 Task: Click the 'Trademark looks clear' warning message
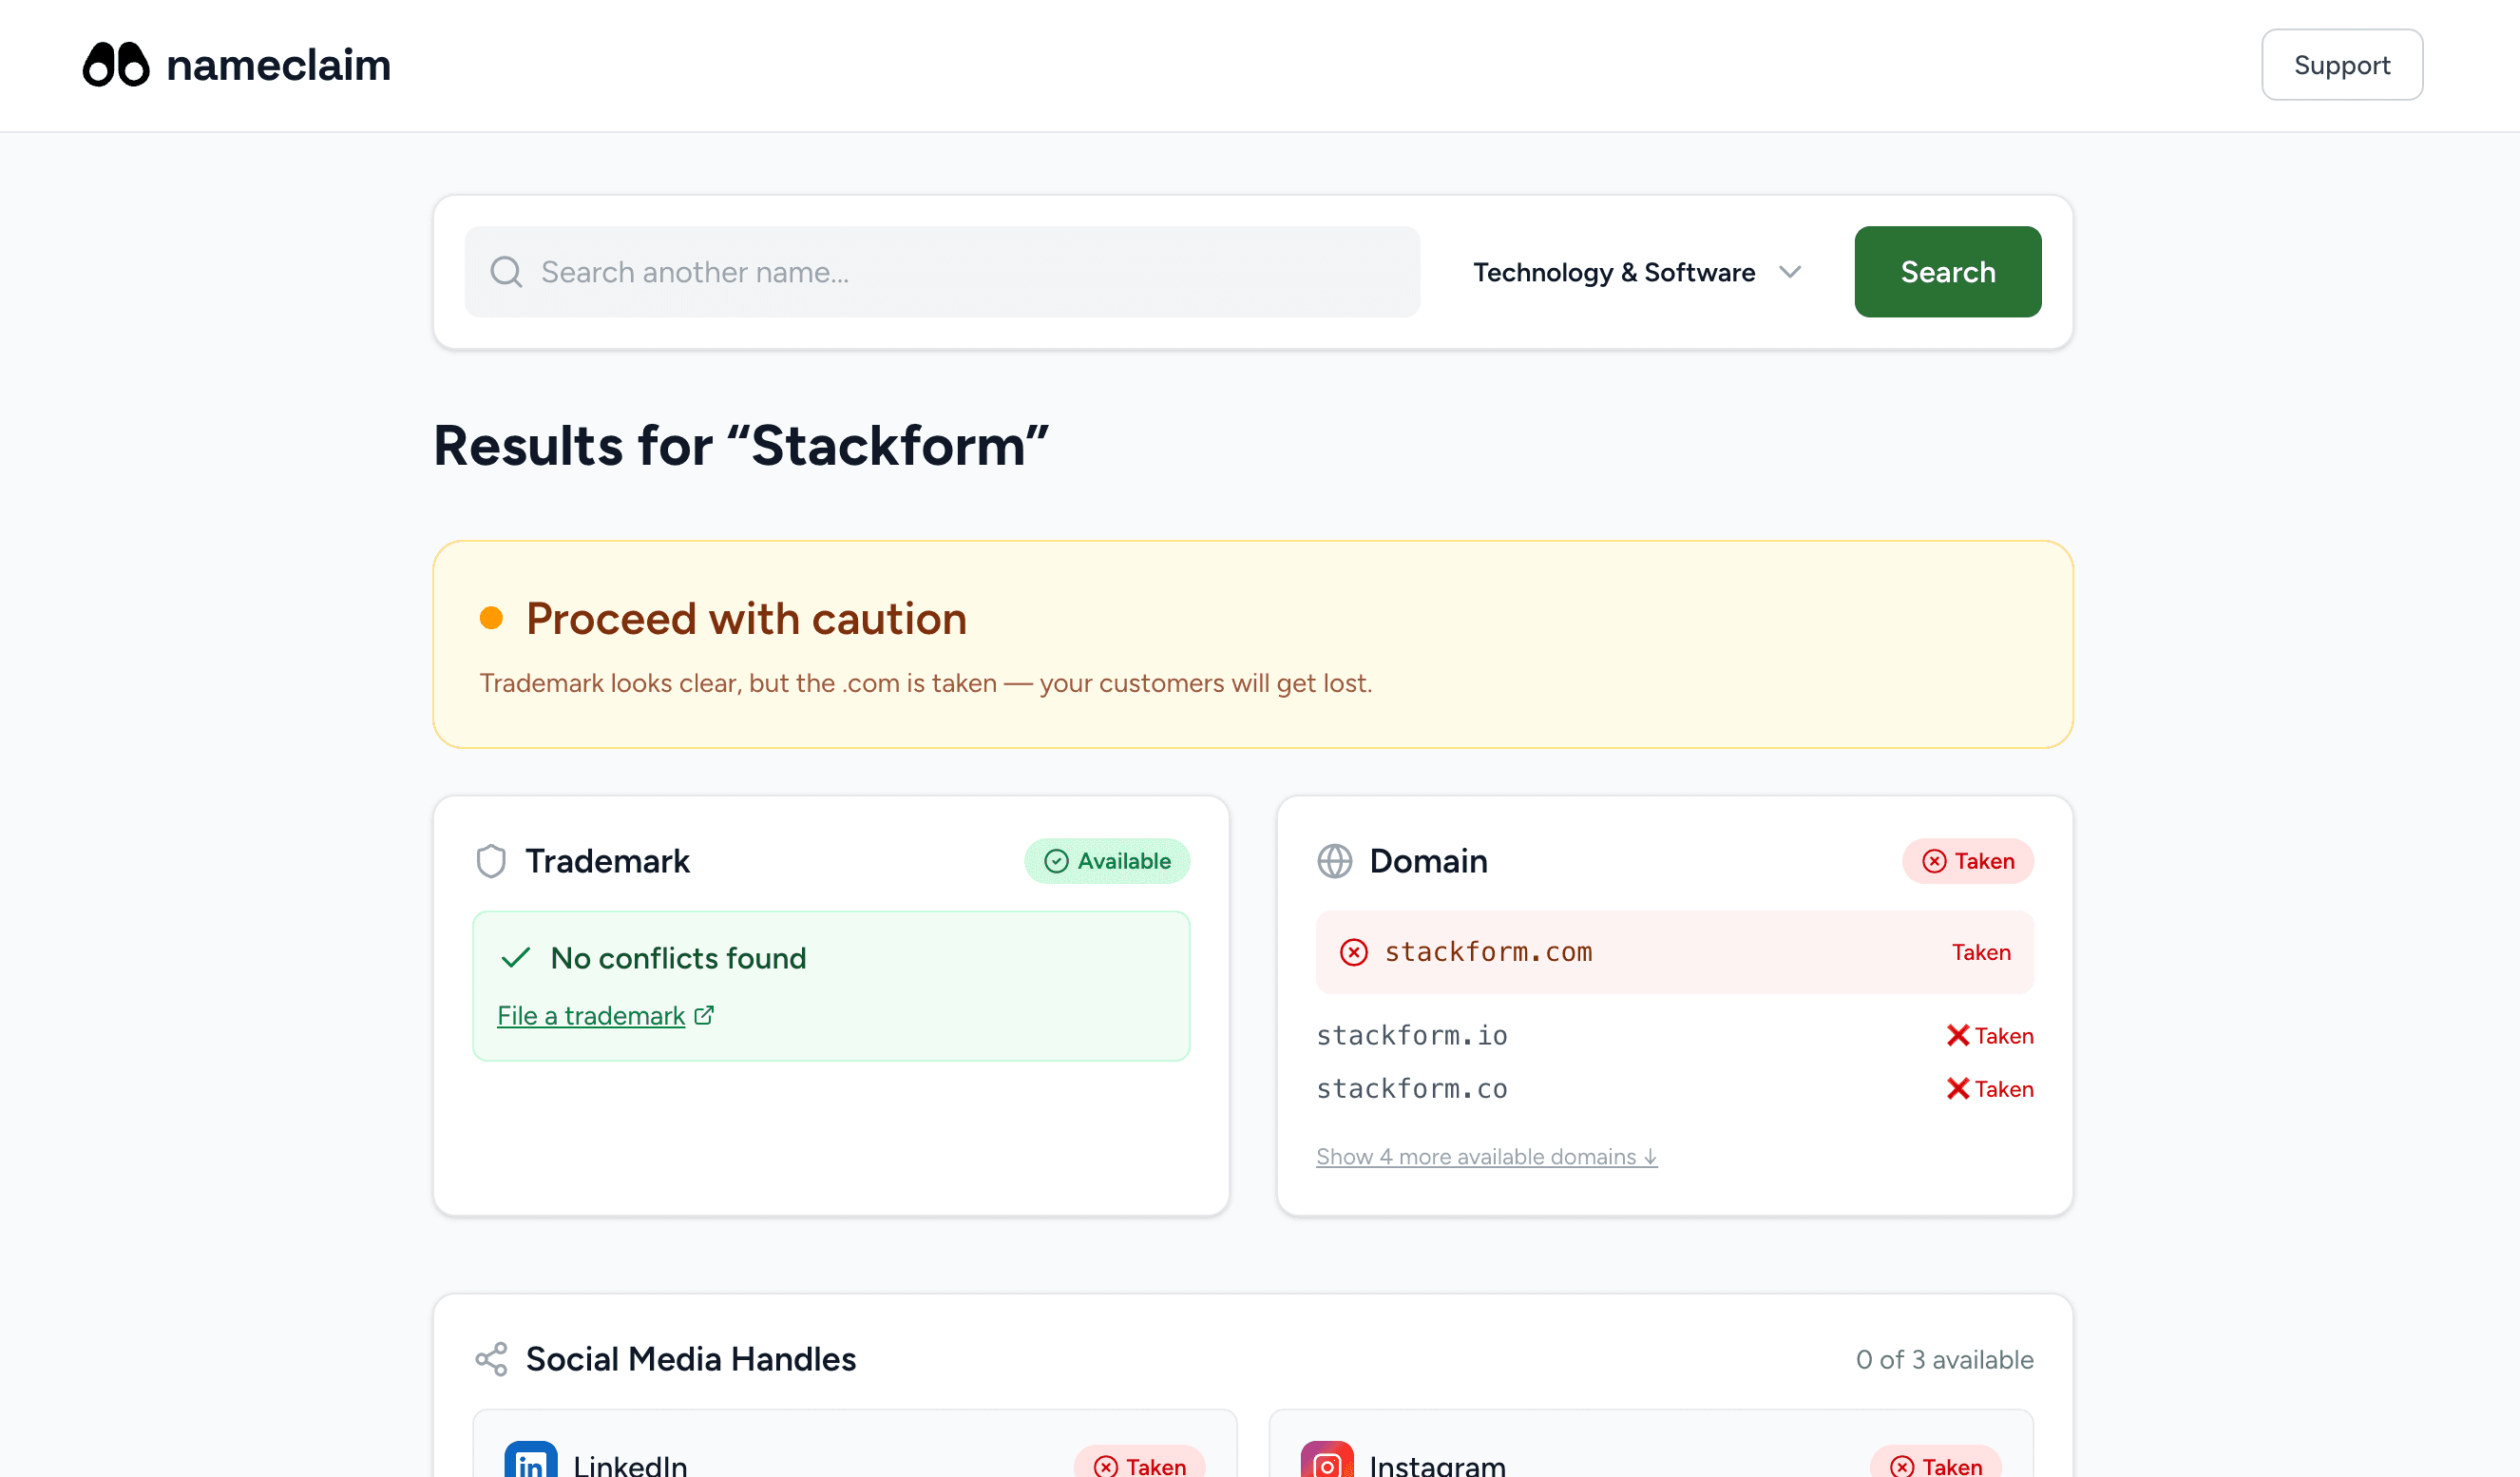[x=926, y=683]
